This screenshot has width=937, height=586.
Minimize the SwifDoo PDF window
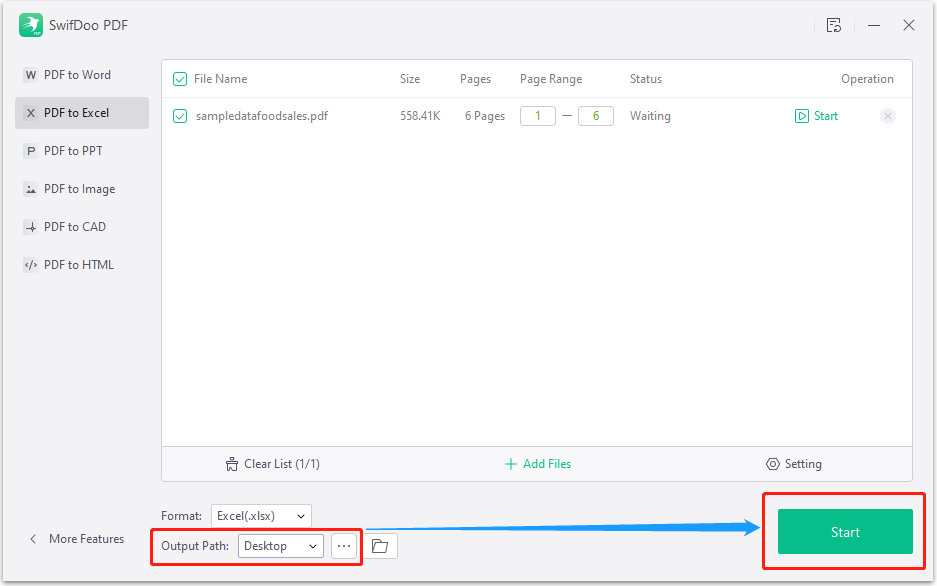(x=874, y=25)
